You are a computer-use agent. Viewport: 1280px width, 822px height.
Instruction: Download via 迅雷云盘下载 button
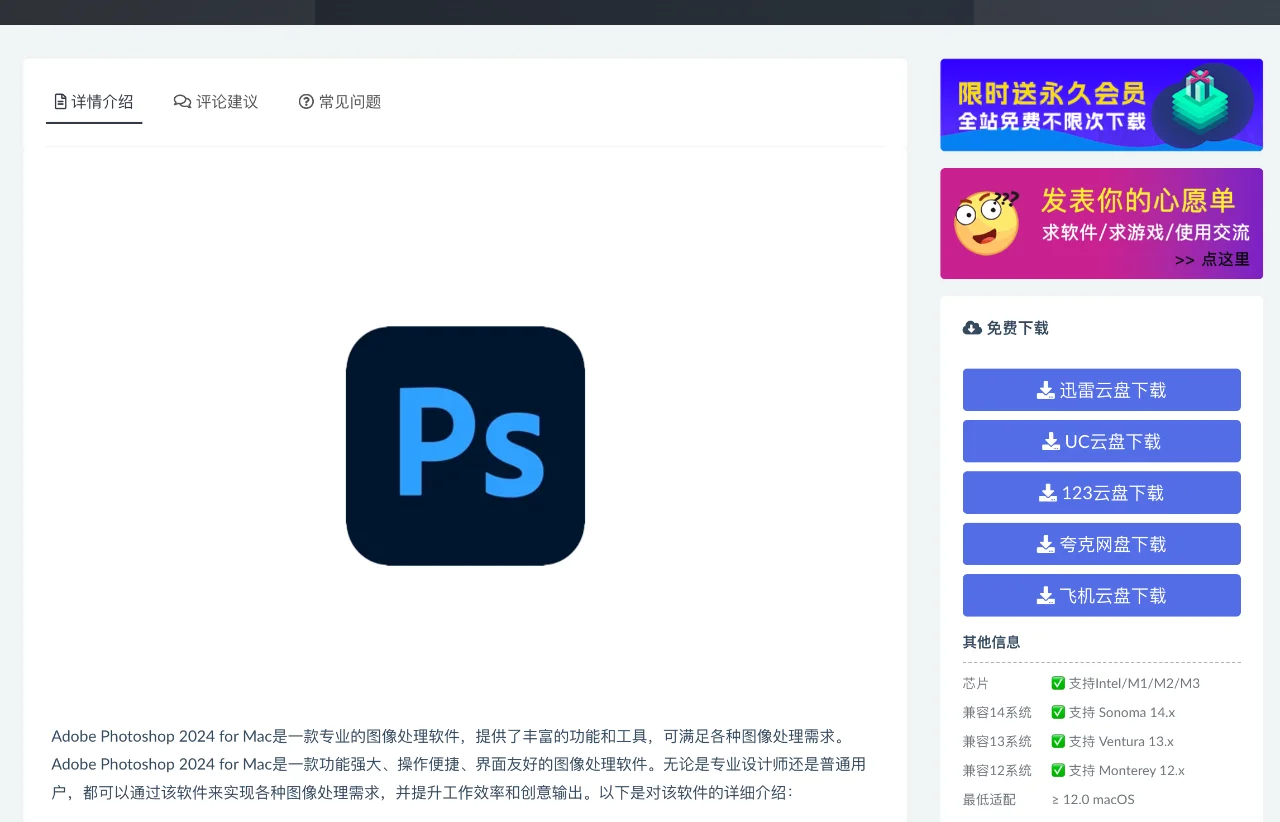pyautogui.click(x=1102, y=390)
